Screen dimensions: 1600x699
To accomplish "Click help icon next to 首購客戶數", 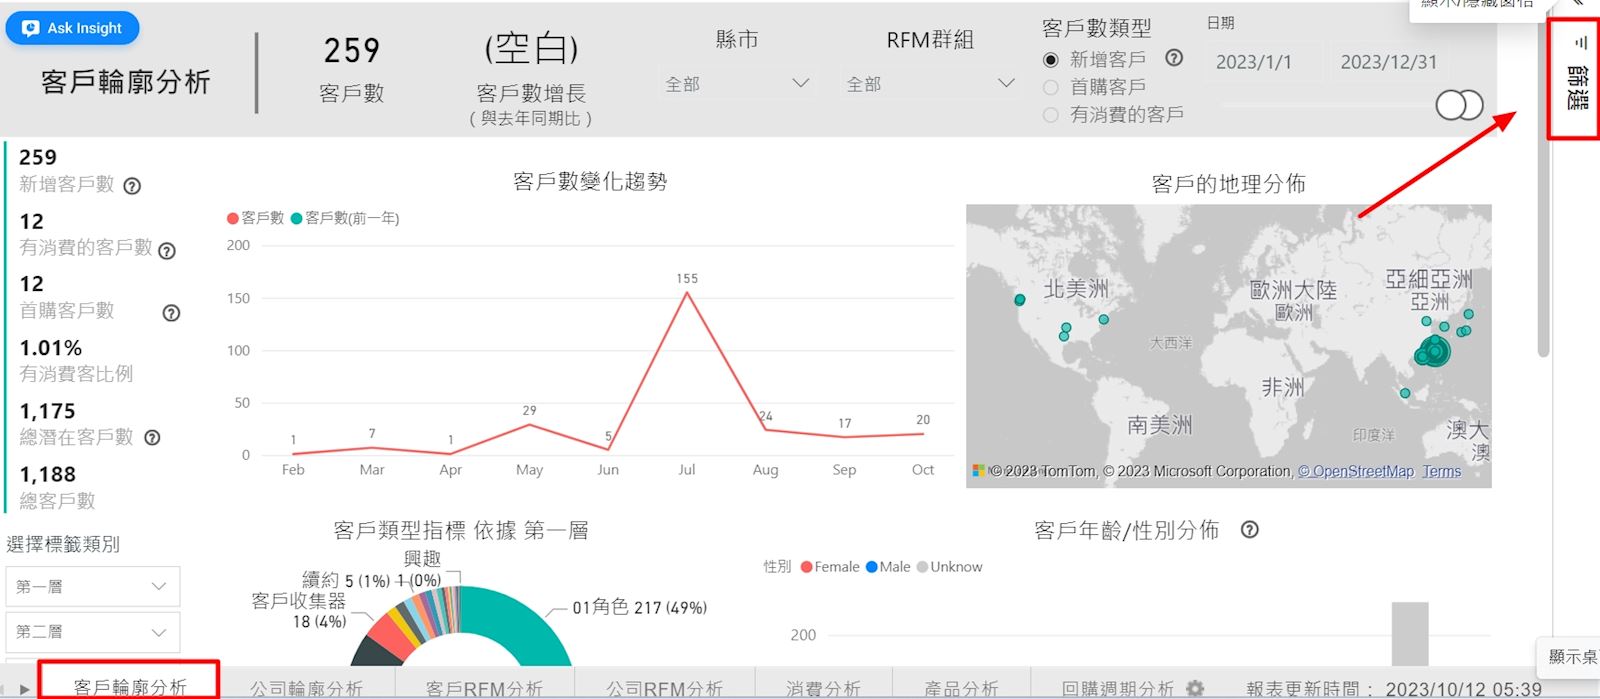I will click(x=171, y=313).
